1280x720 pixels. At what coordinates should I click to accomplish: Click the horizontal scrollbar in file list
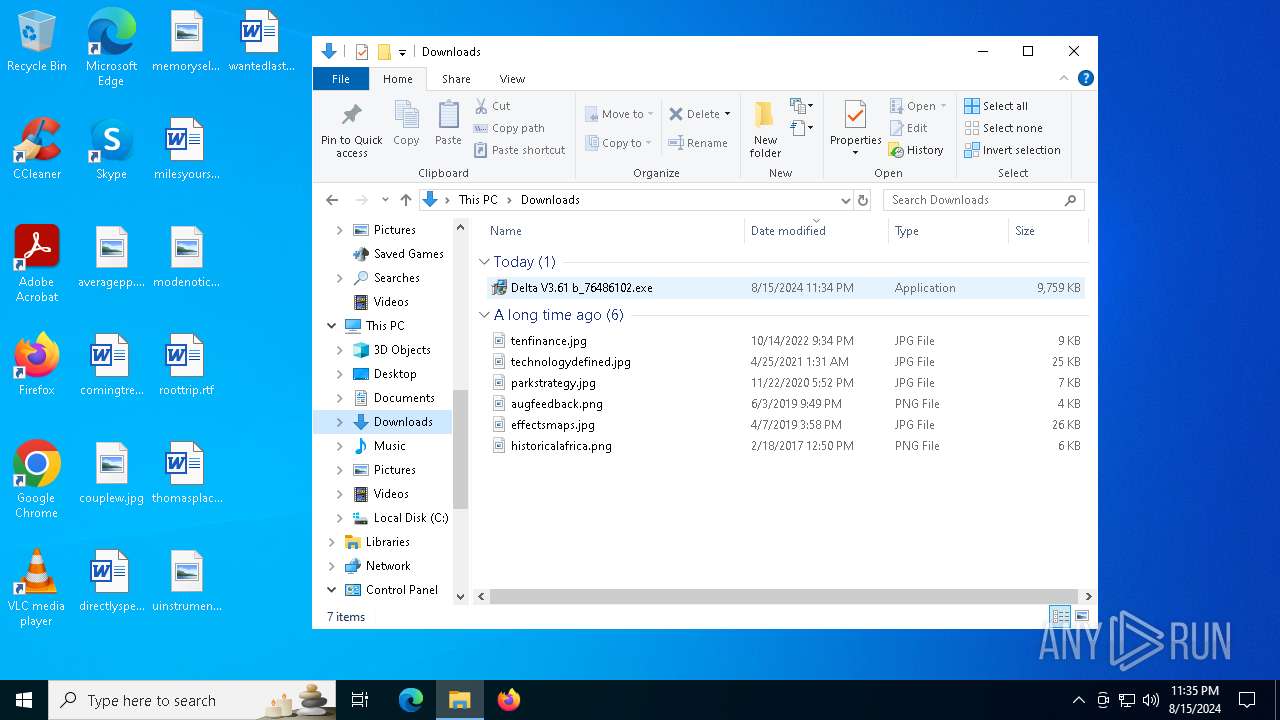783,597
